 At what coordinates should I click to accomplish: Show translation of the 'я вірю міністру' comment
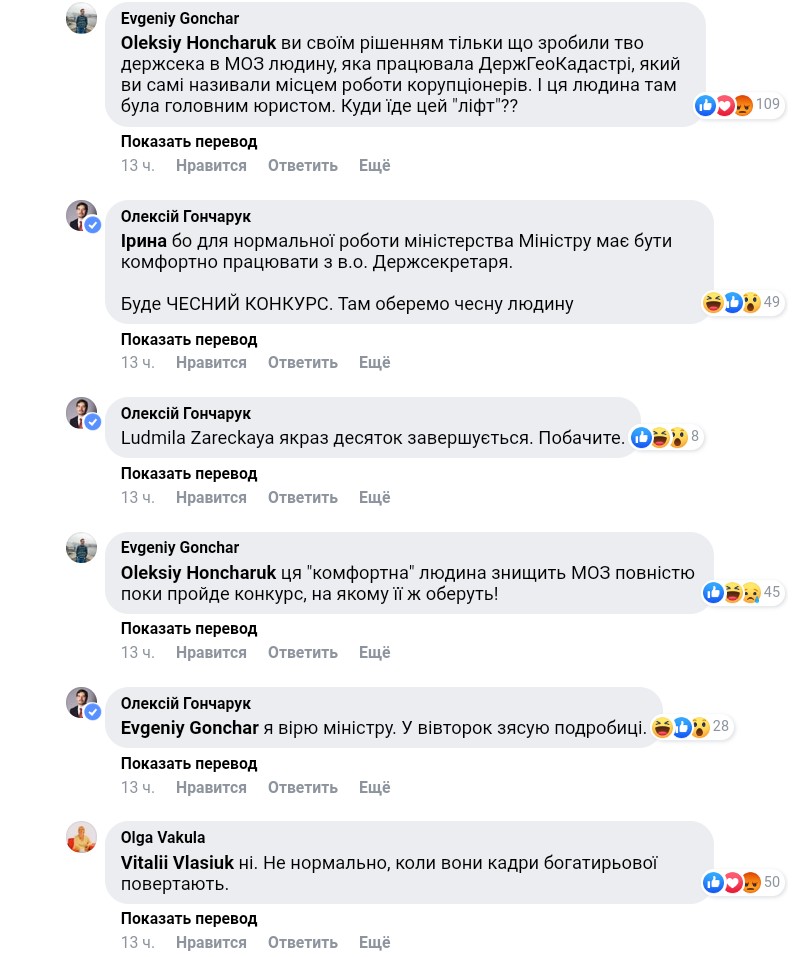click(x=189, y=763)
